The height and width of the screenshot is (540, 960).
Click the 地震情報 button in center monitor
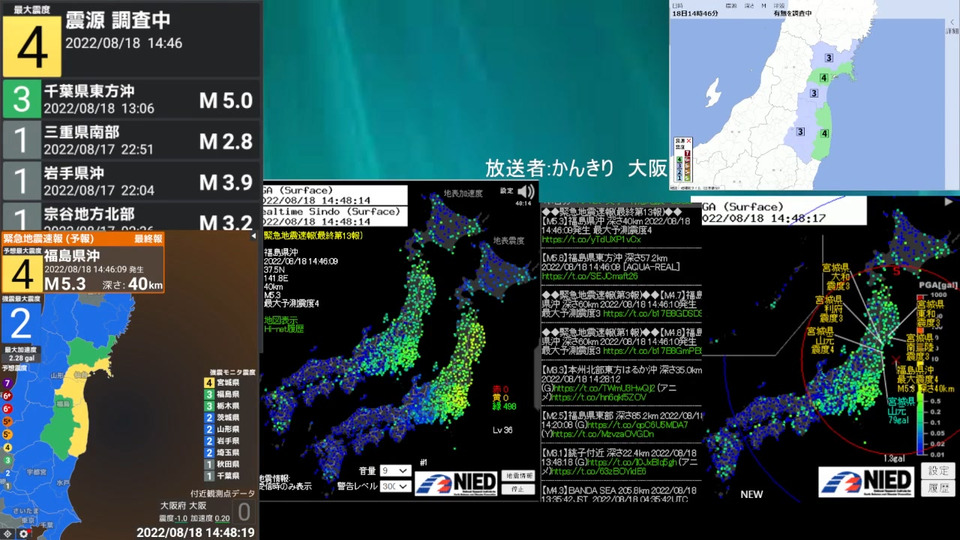519,476
